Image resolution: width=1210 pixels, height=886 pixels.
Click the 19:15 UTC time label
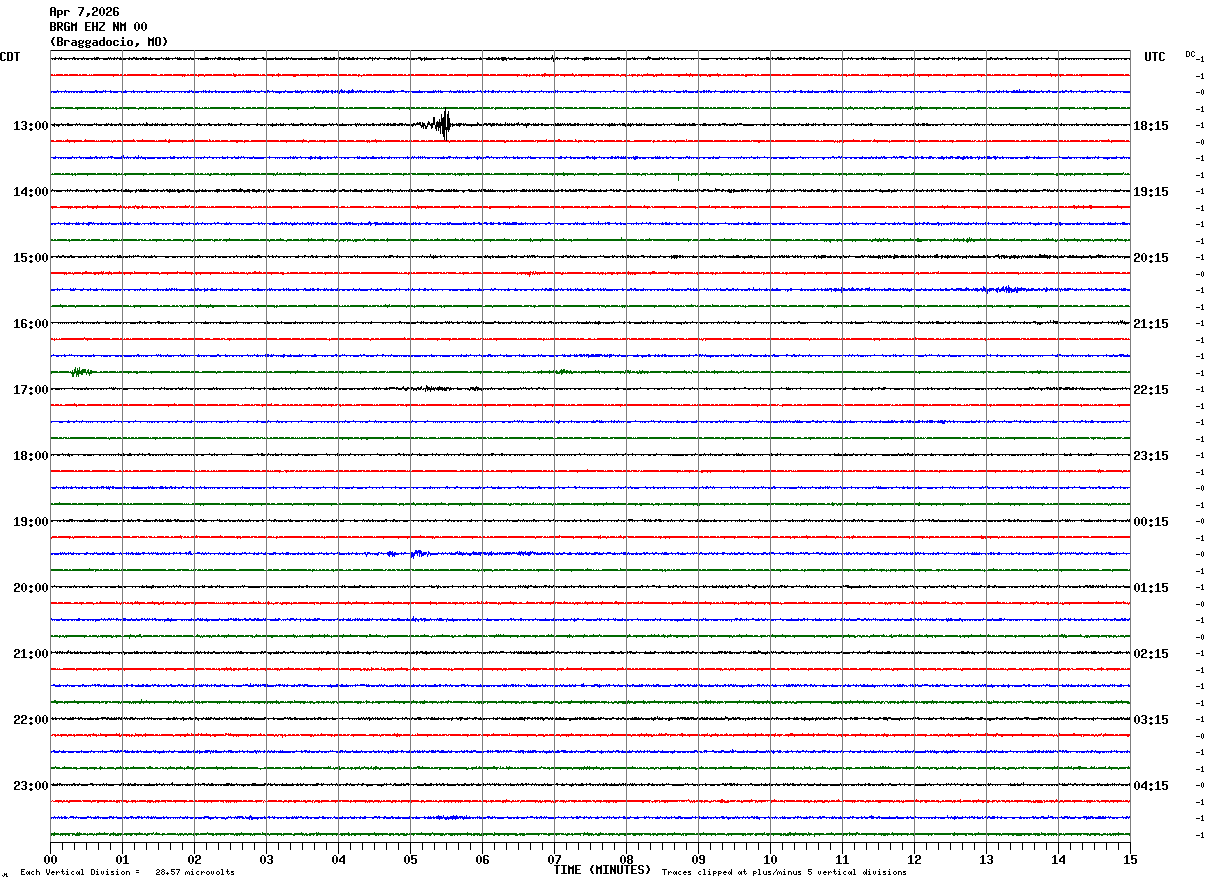(1151, 192)
